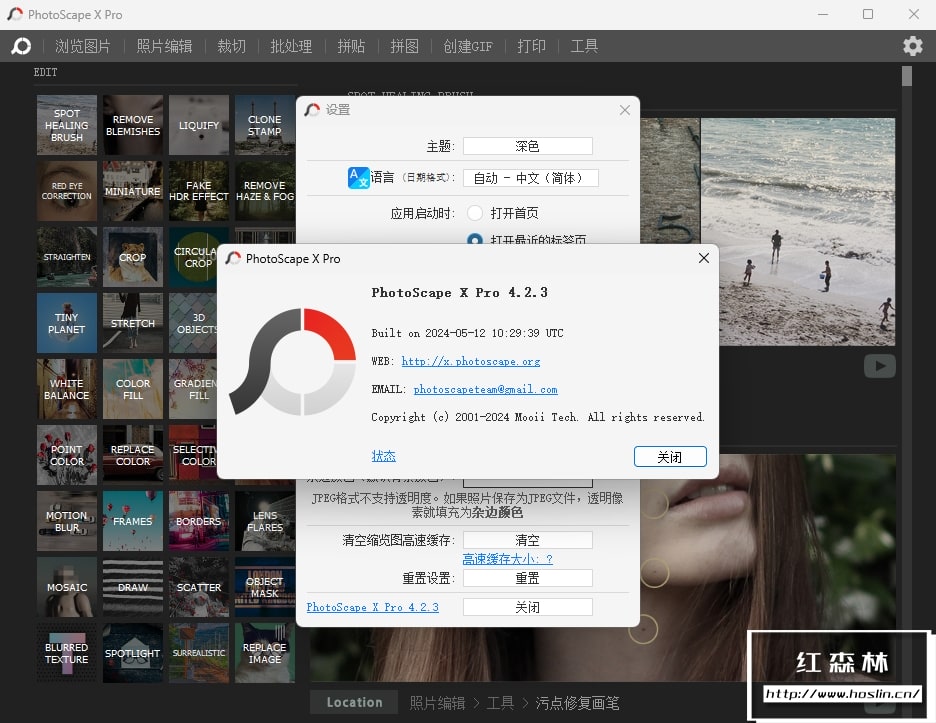Open the Object Mask tile
936x723 pixels.
264,587
